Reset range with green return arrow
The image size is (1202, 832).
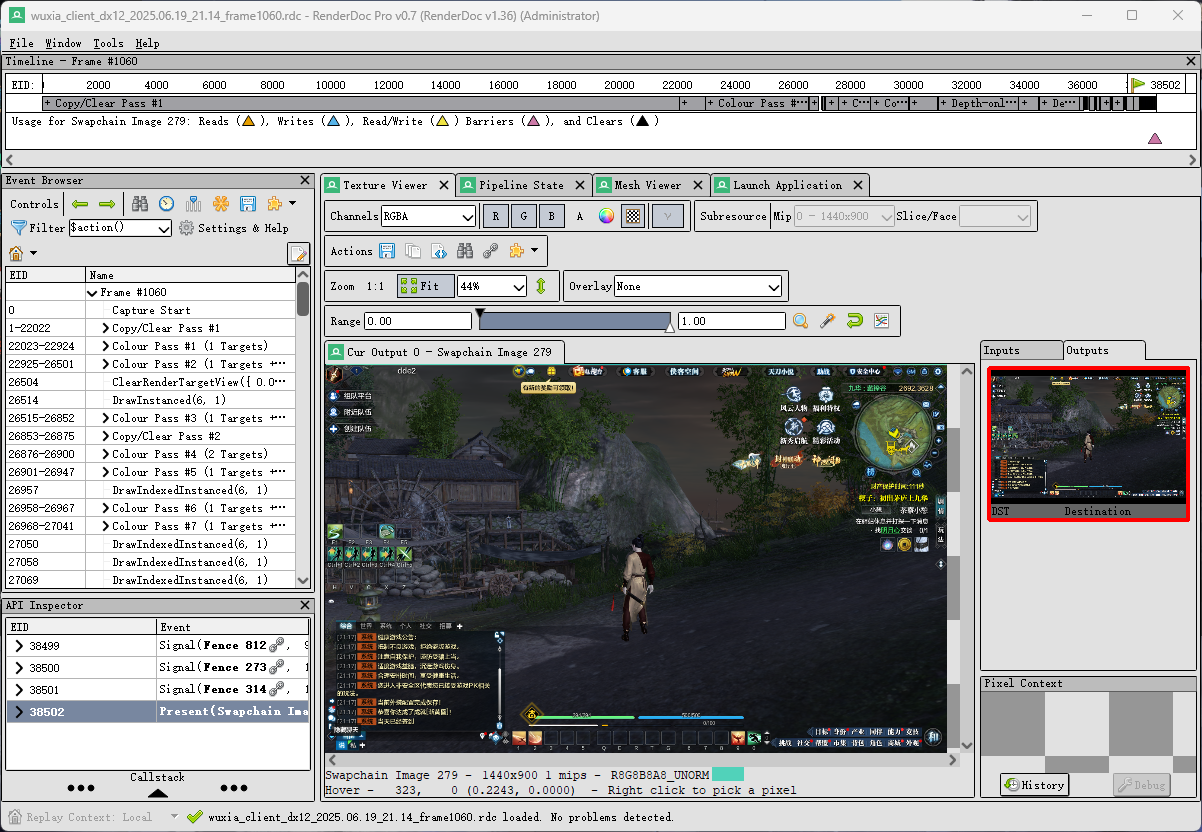(x=854, y=321)
